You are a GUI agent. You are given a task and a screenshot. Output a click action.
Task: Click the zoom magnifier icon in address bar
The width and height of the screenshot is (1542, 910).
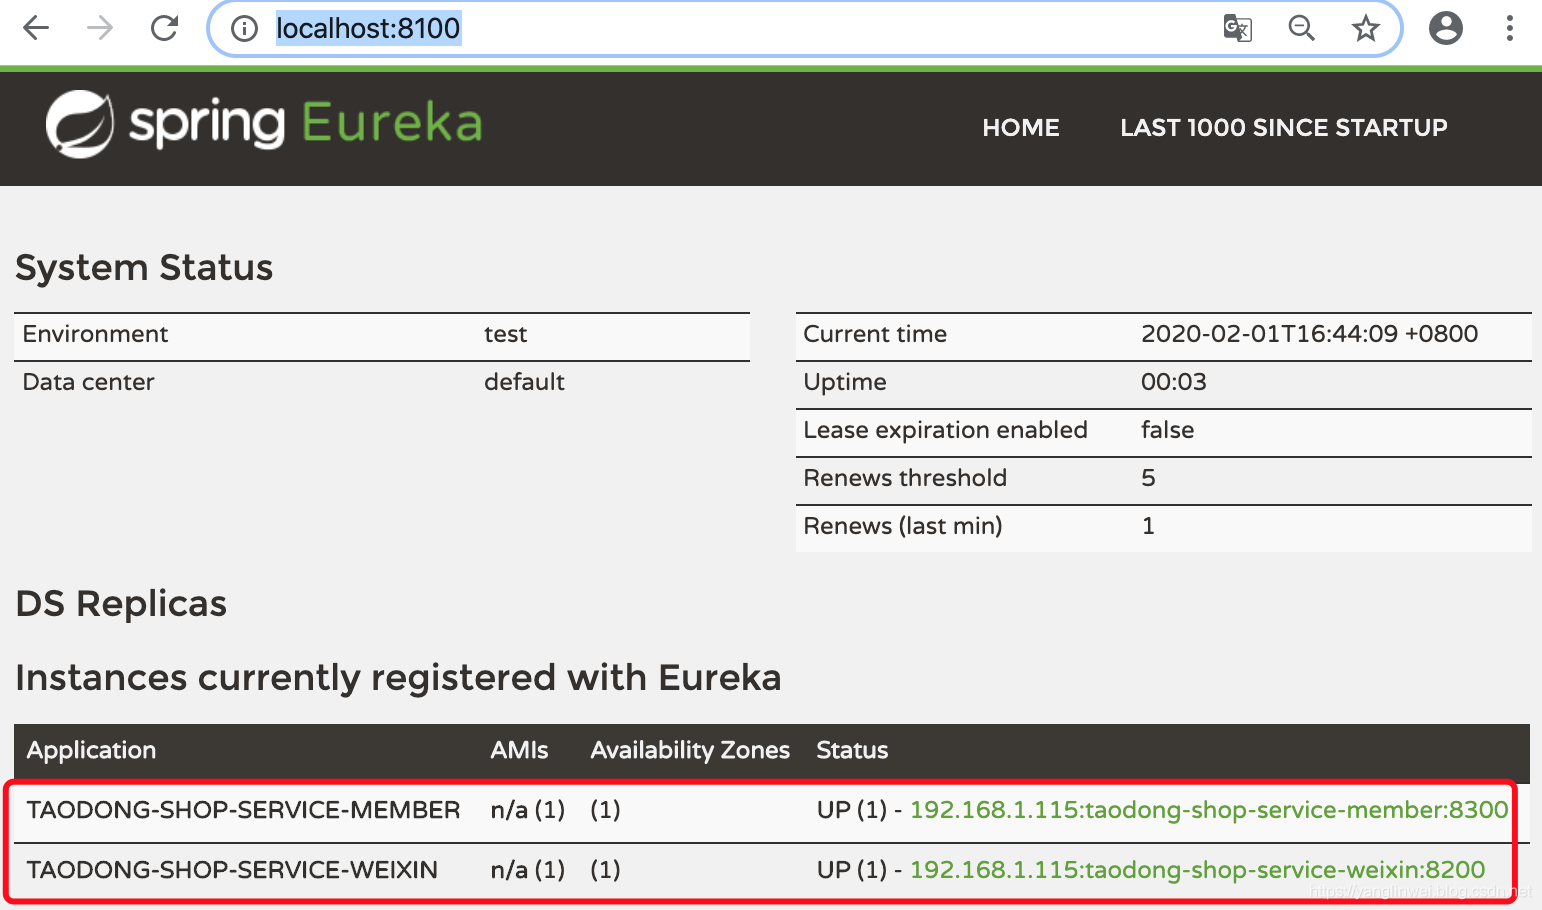tap(1302, 28)
